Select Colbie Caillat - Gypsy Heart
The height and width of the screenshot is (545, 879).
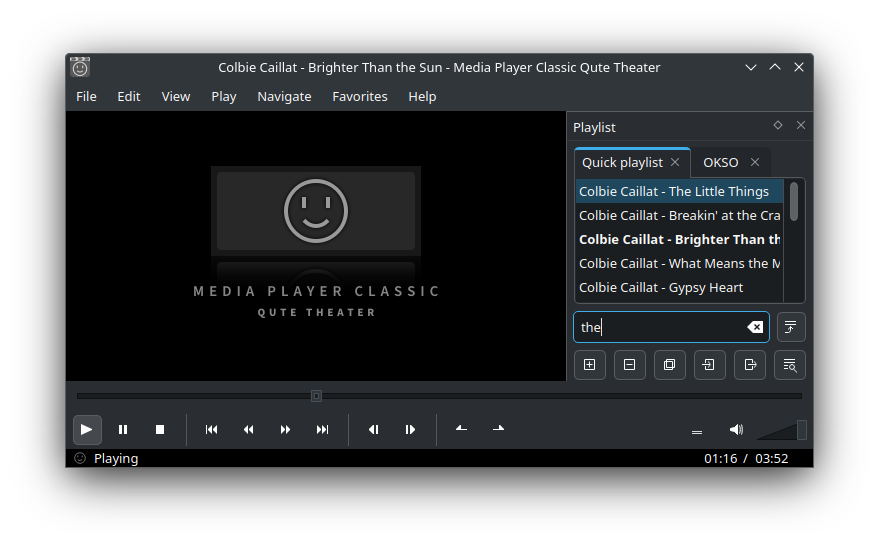click(x=679, y=288)
